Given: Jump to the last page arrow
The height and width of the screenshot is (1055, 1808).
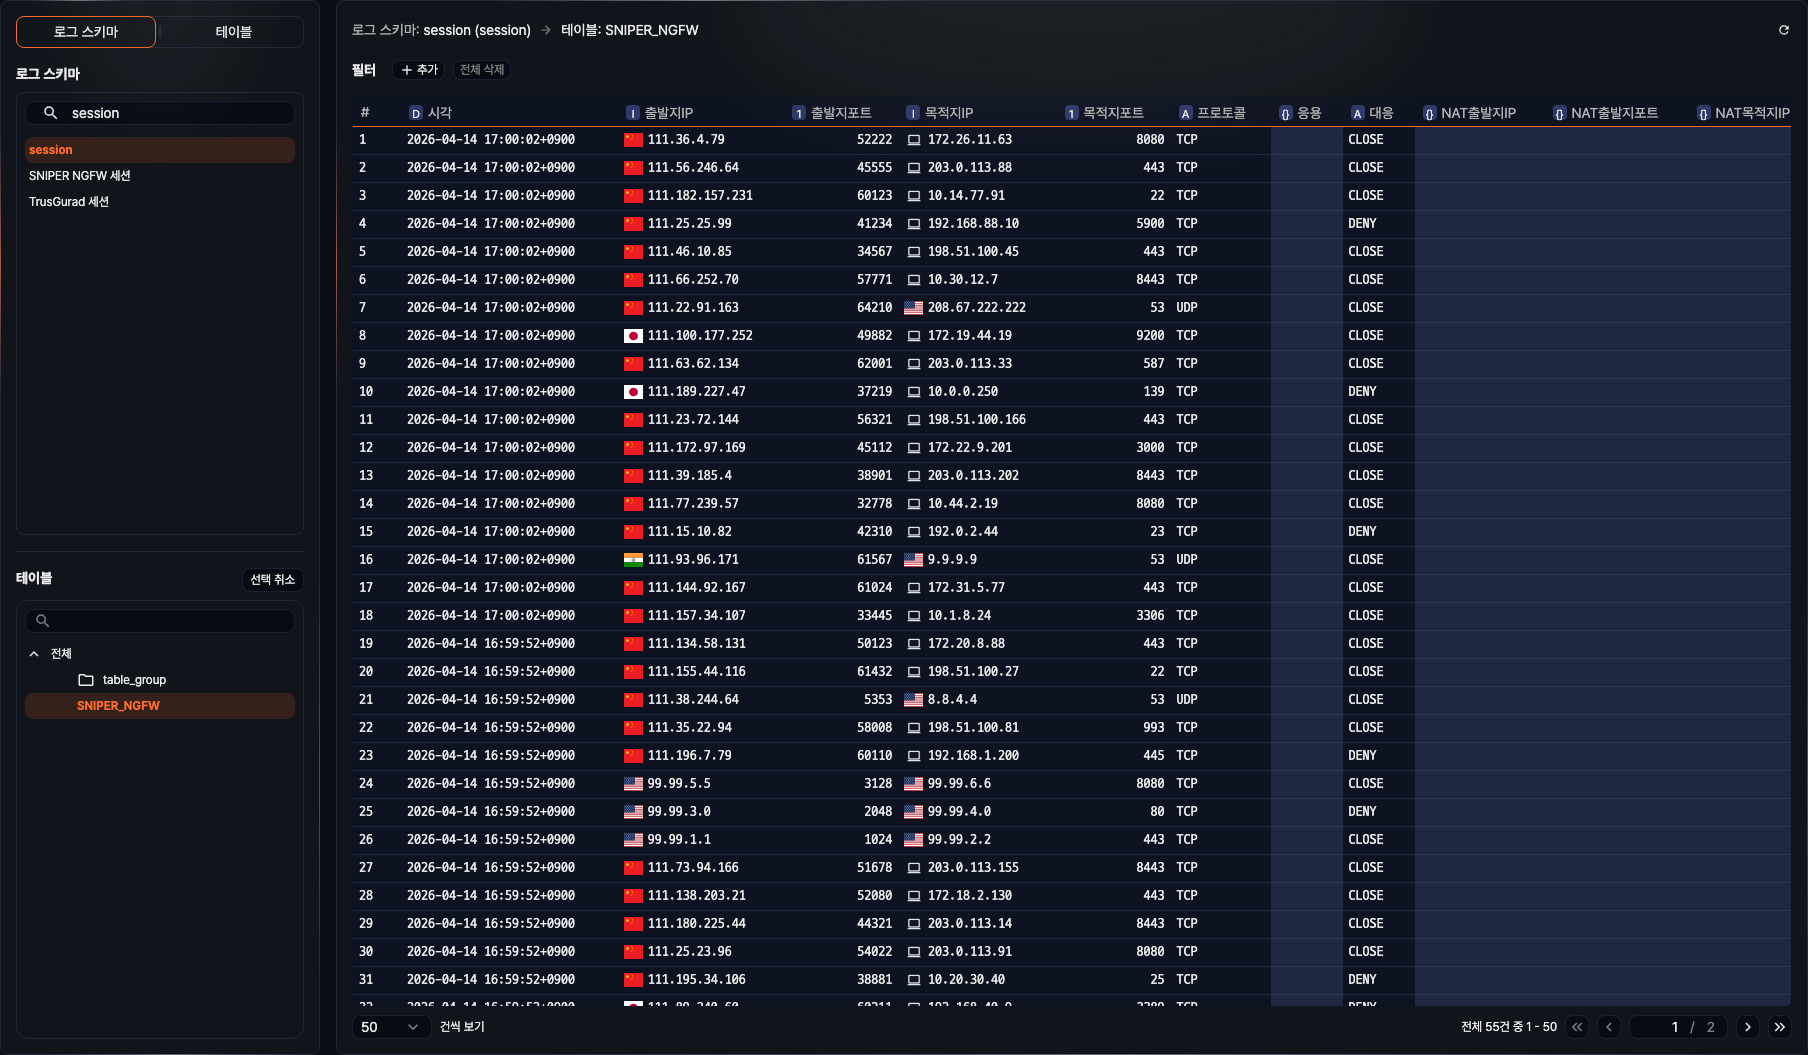Looking at the screenshot, I should 1779,1027.
